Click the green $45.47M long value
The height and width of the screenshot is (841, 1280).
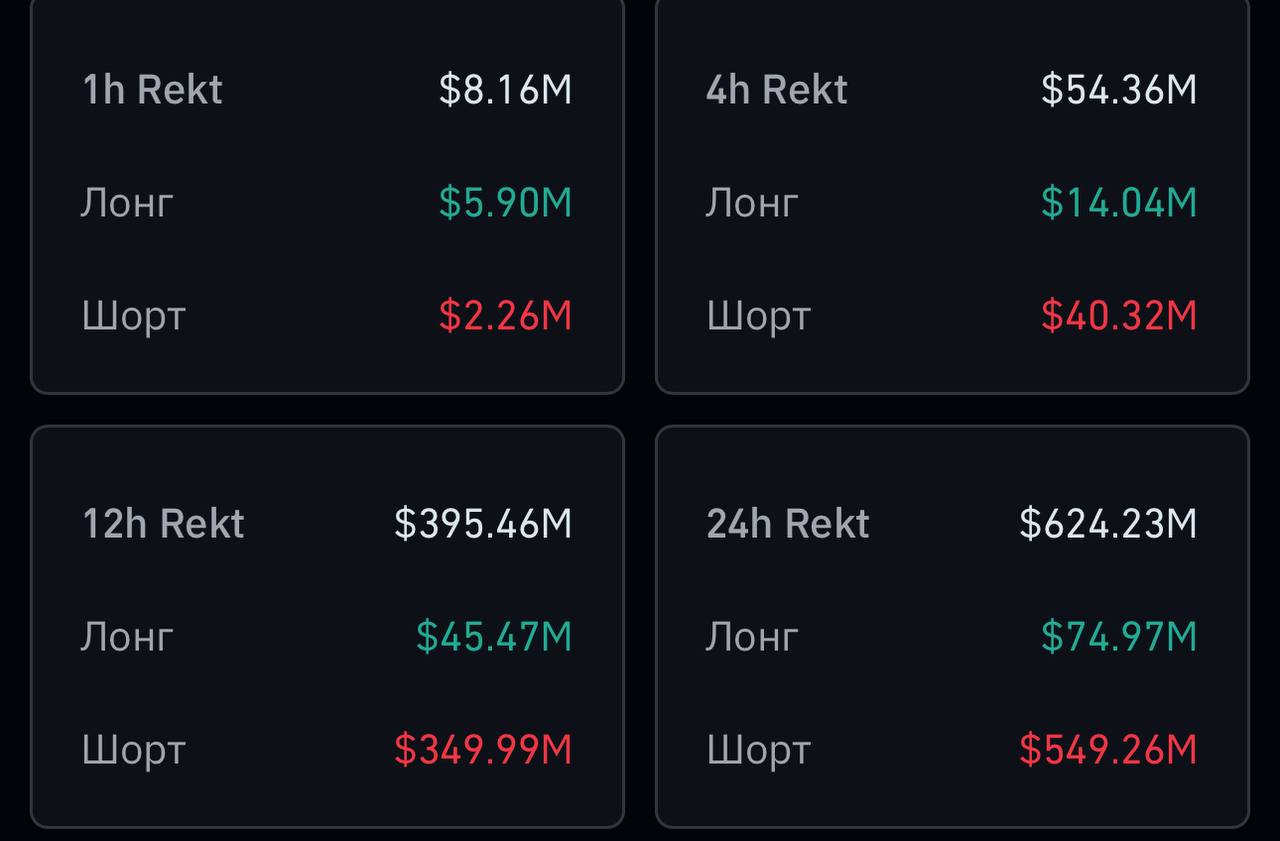(x=494, y=637)
